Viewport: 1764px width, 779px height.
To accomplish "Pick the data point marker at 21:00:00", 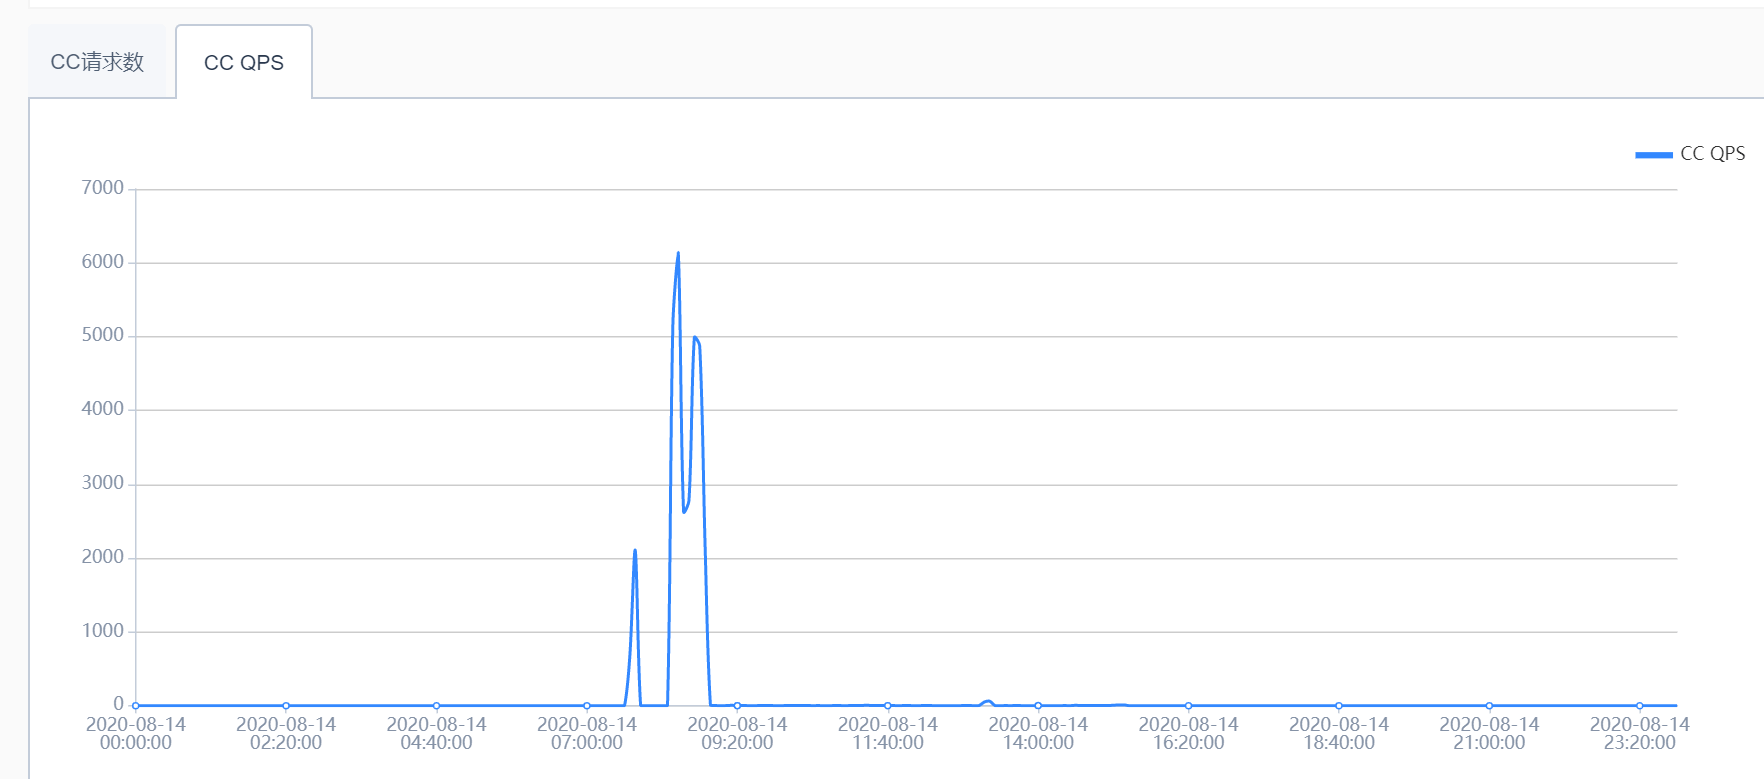I will tap(1489, 706).
